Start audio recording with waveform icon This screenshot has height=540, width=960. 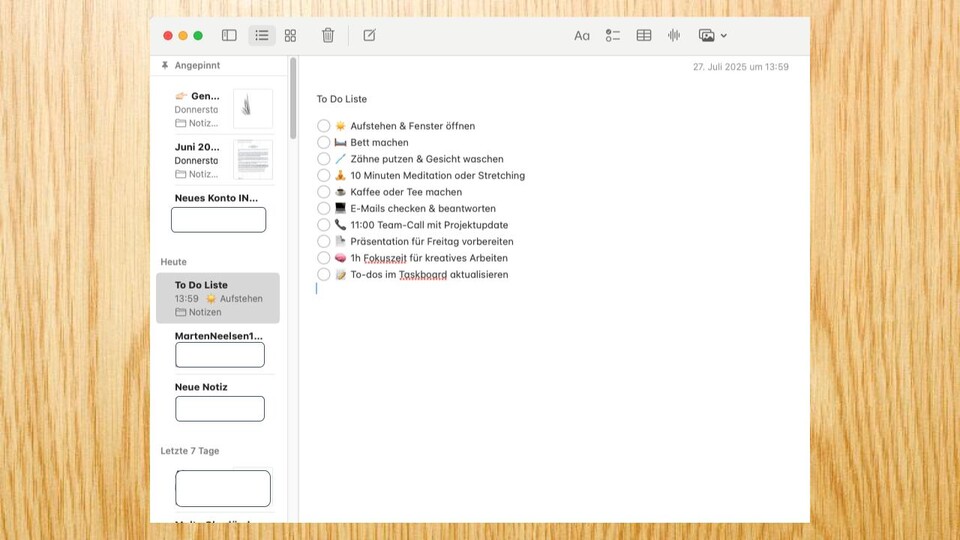(x=674, y=35)
